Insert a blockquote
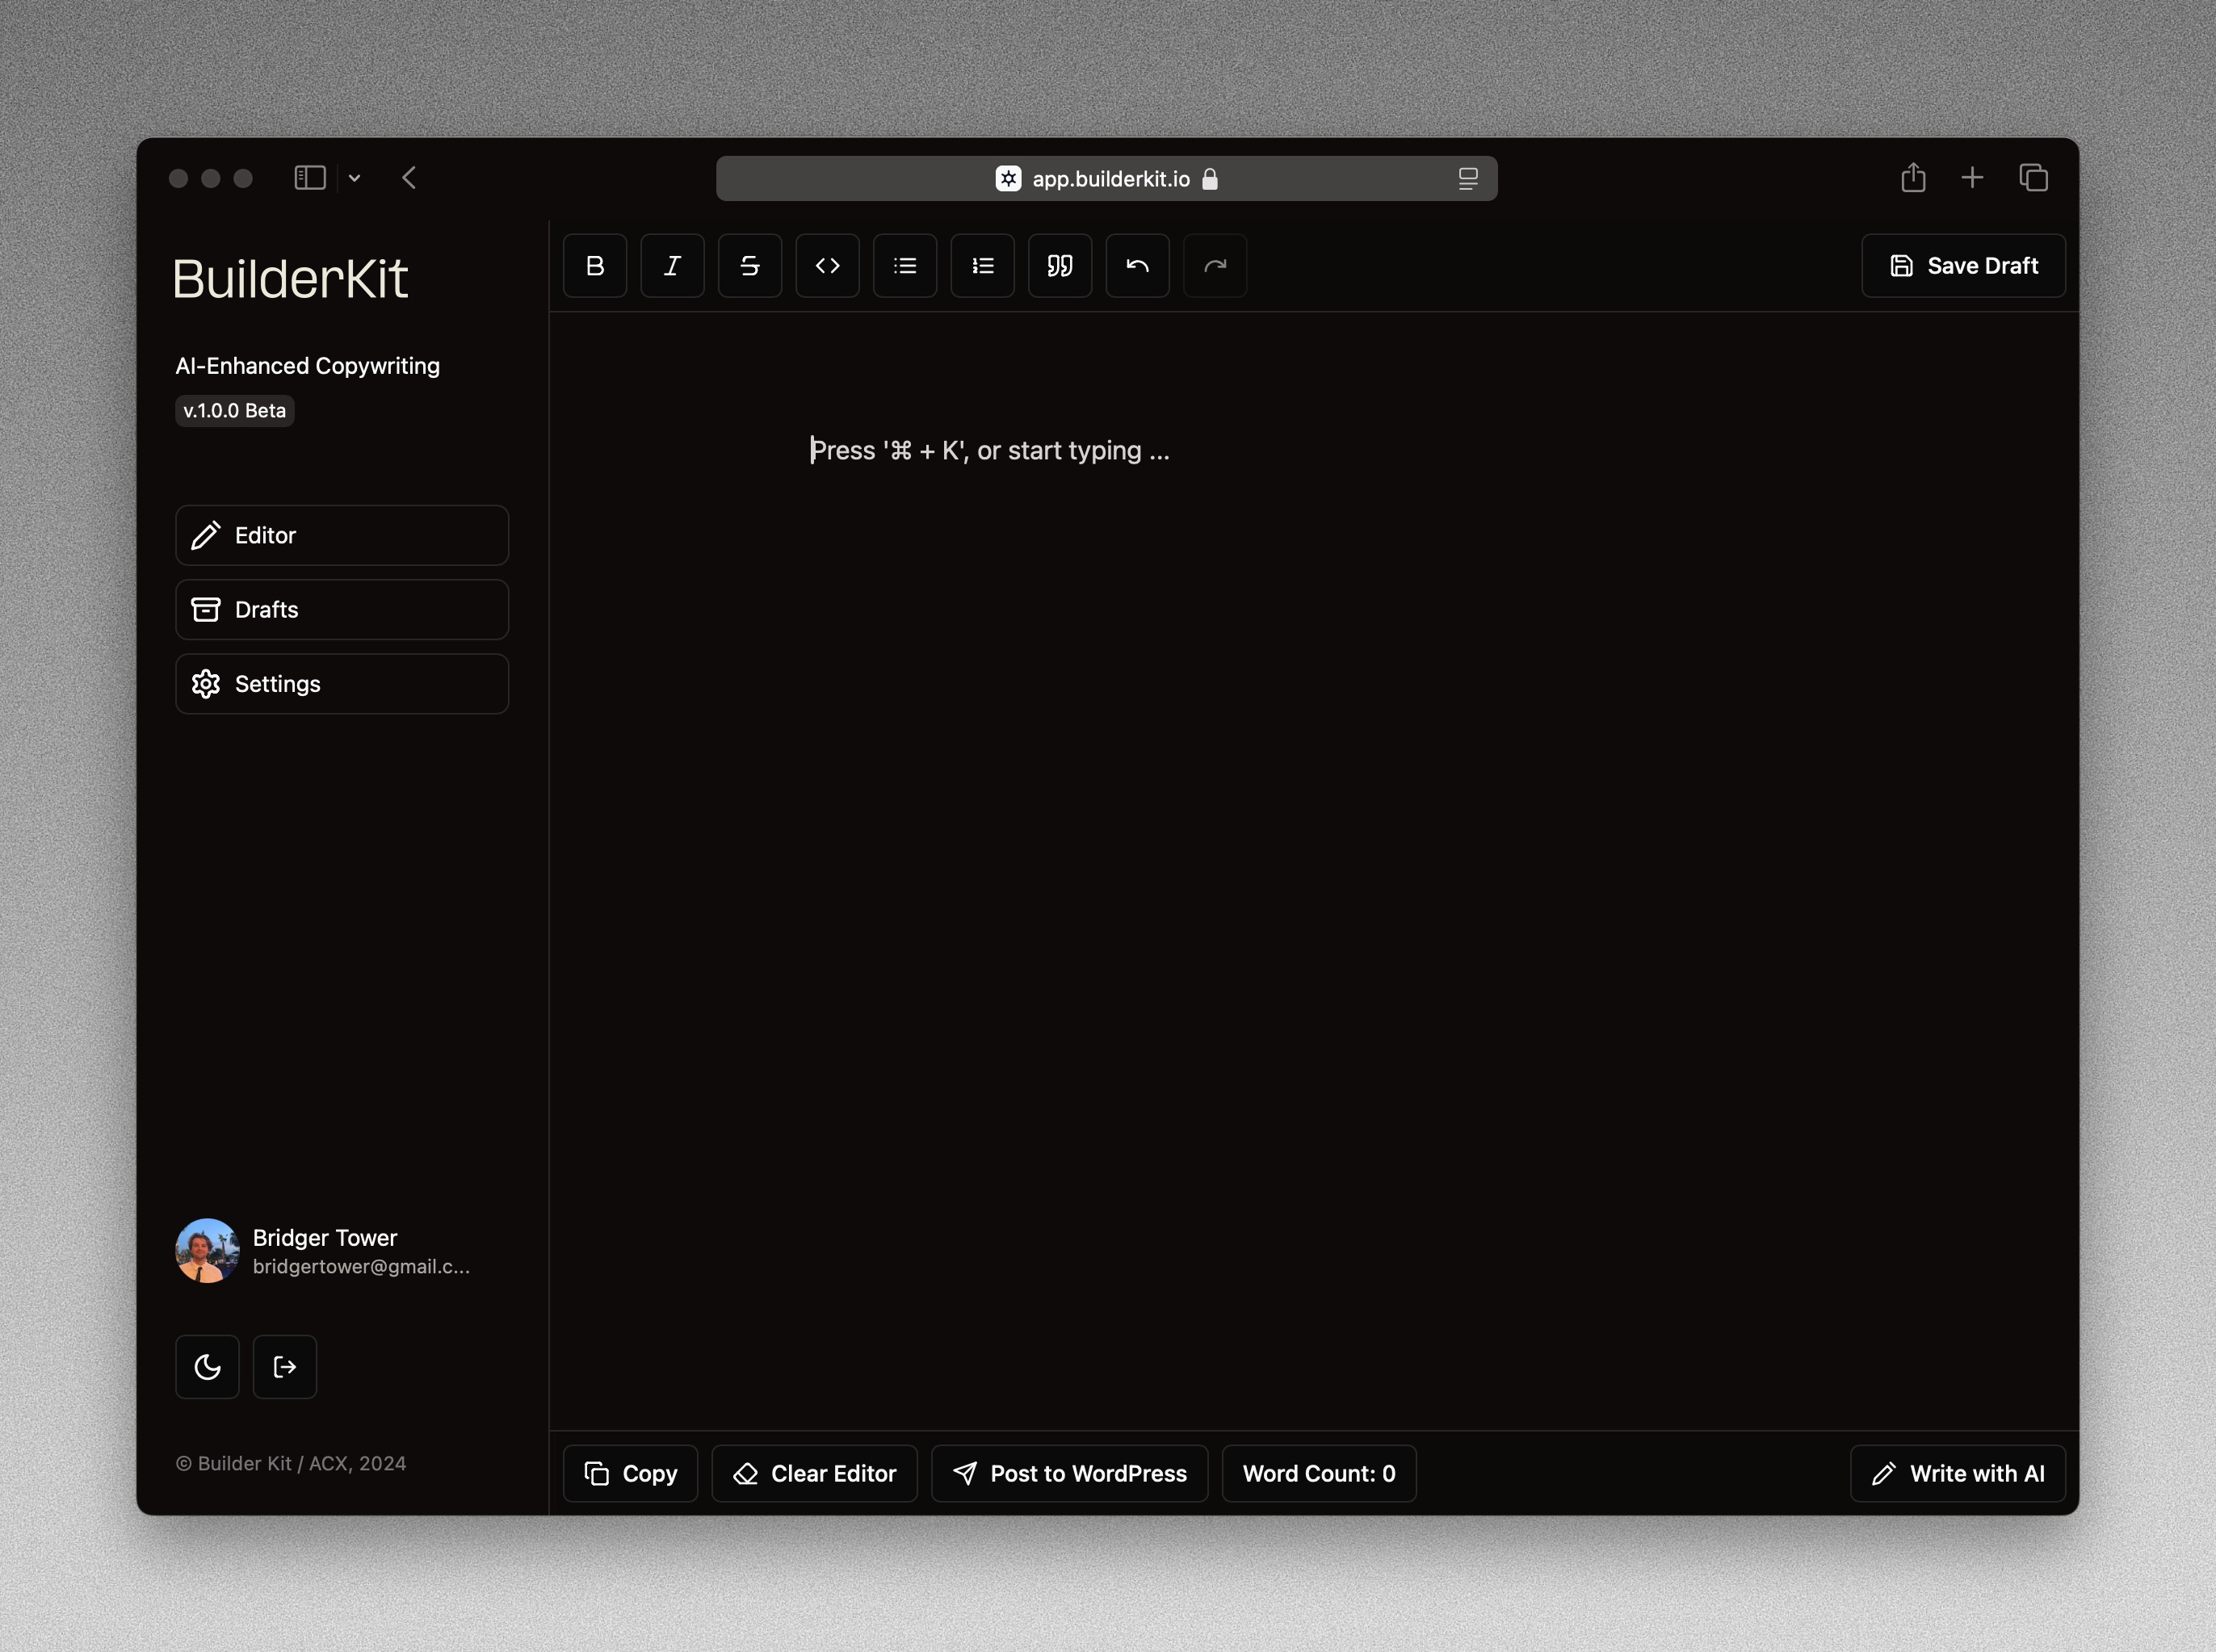Image resolution: width=2216 pixels, height=1652 pixels. (1060, 266)
